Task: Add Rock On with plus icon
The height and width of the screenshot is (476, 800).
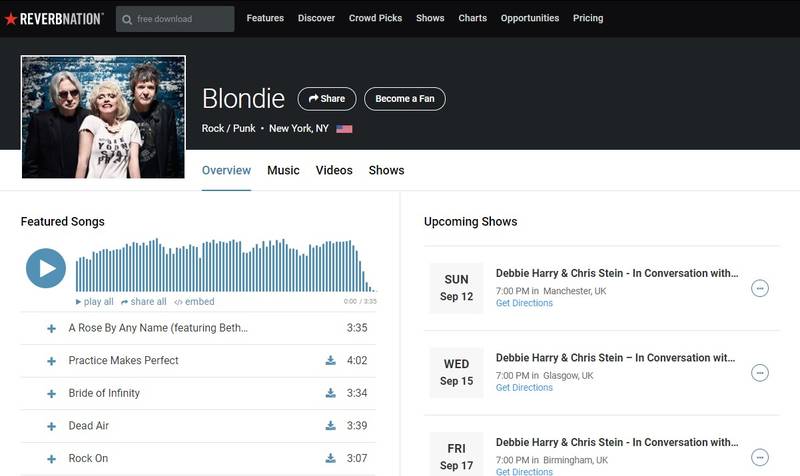Action: (x=52, y=459)
